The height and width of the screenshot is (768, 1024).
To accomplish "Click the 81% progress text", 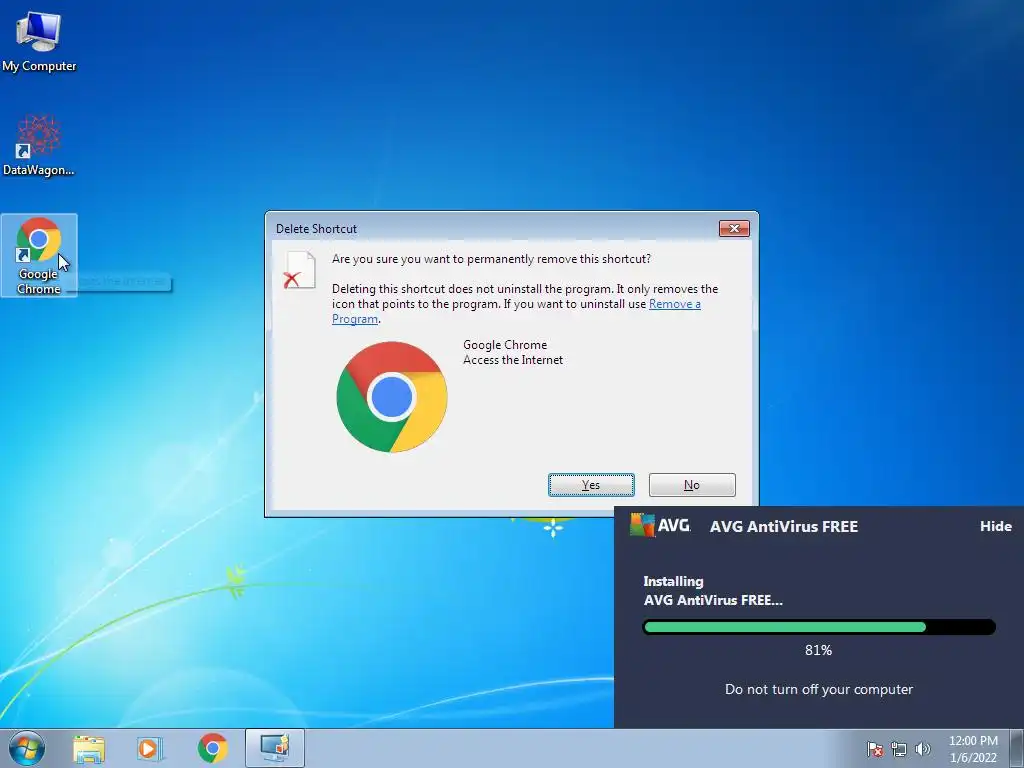I will click(818, 650).
